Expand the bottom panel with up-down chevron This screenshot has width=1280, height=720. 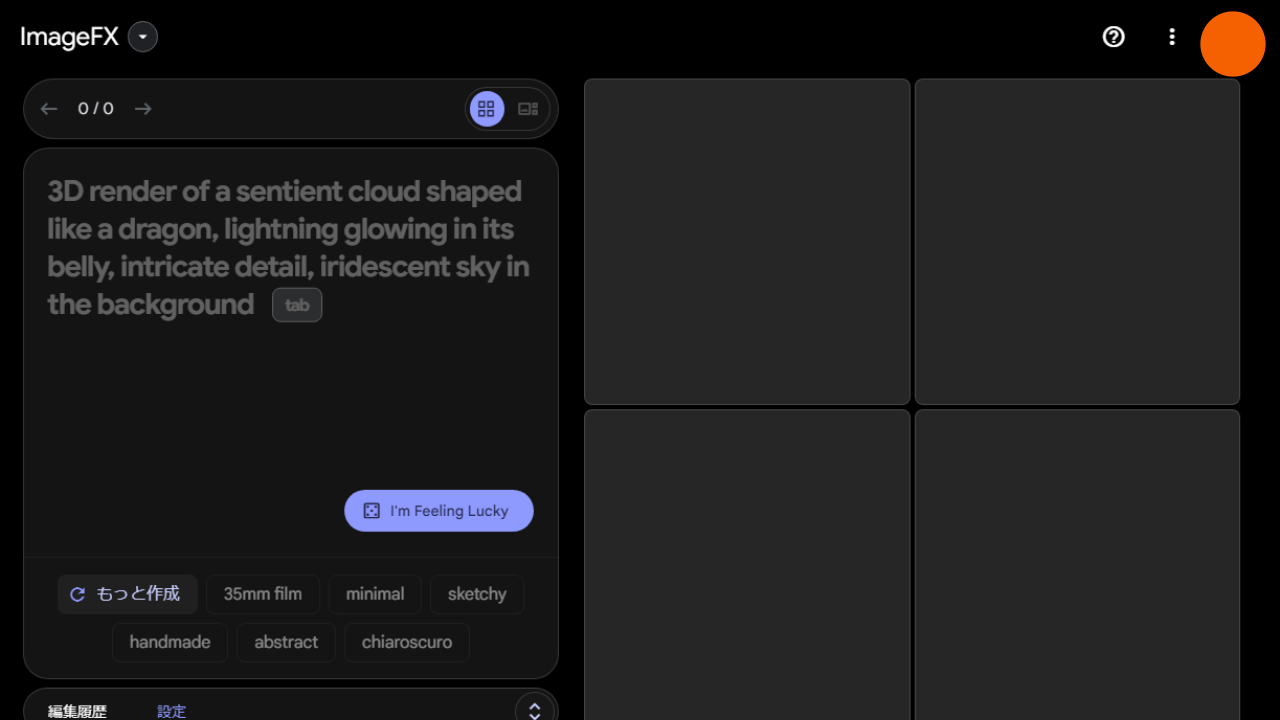point(535,710)
